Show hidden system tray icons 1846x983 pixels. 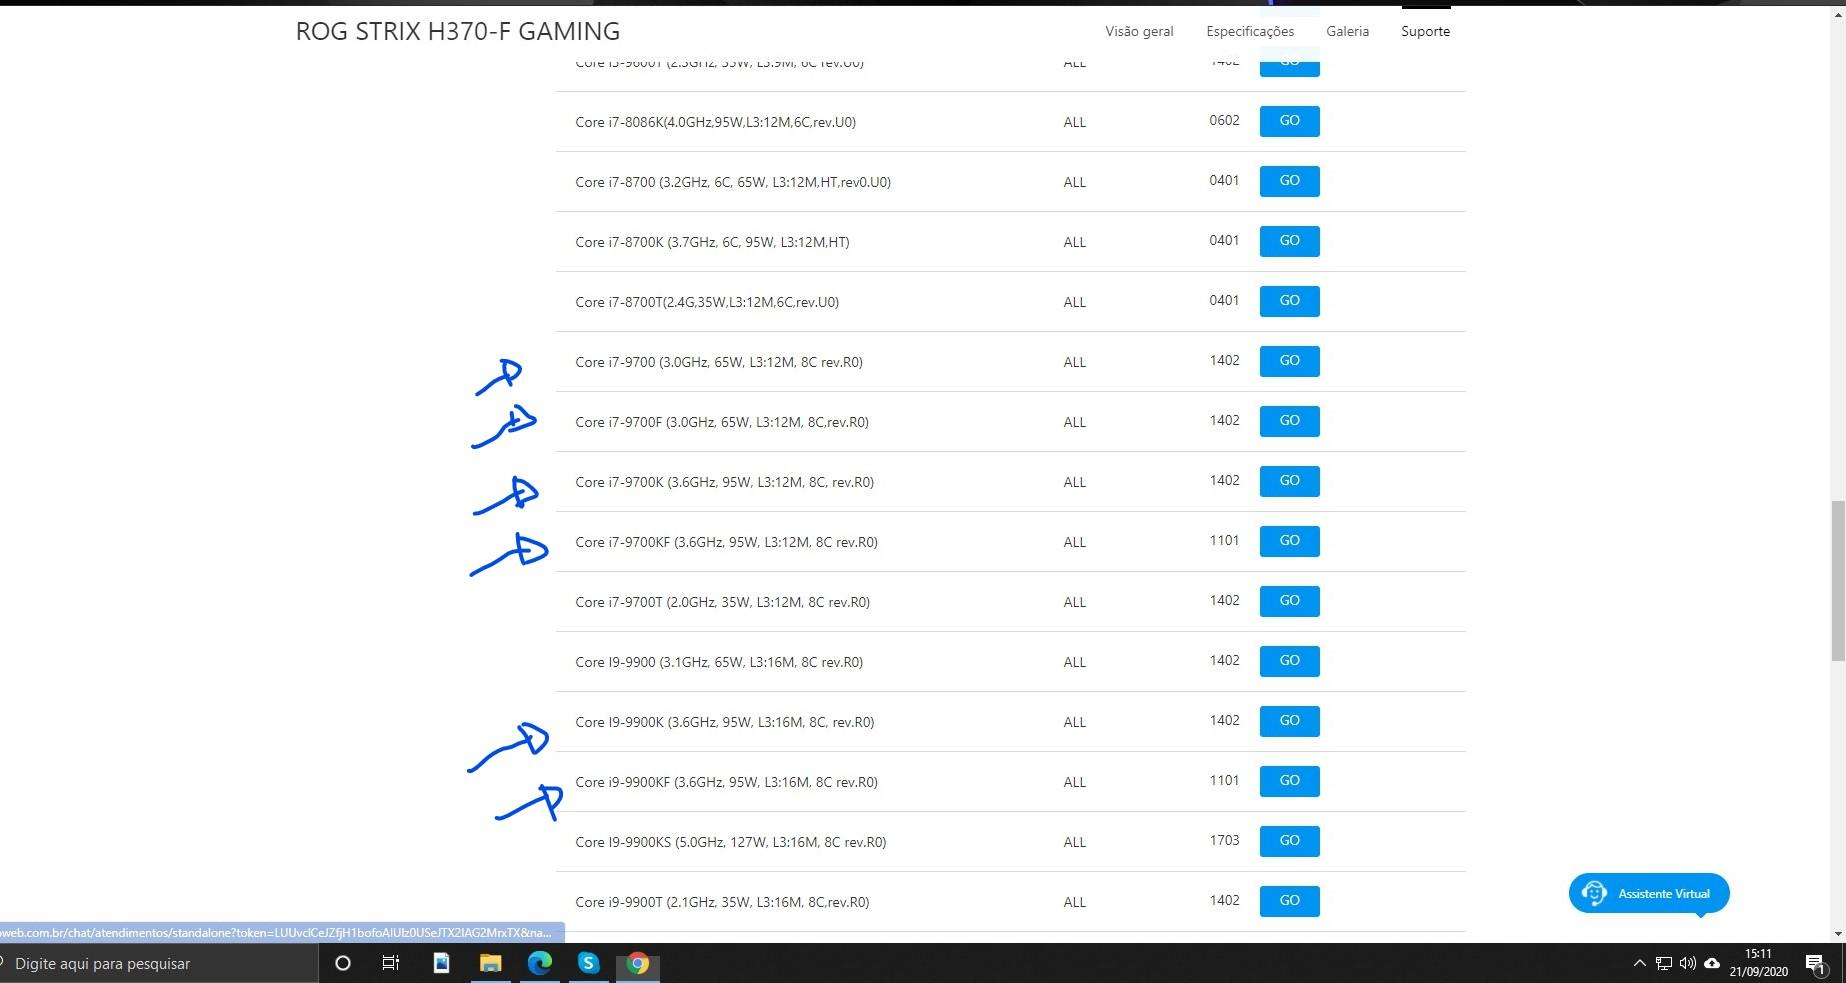[x=1639, y=963]
